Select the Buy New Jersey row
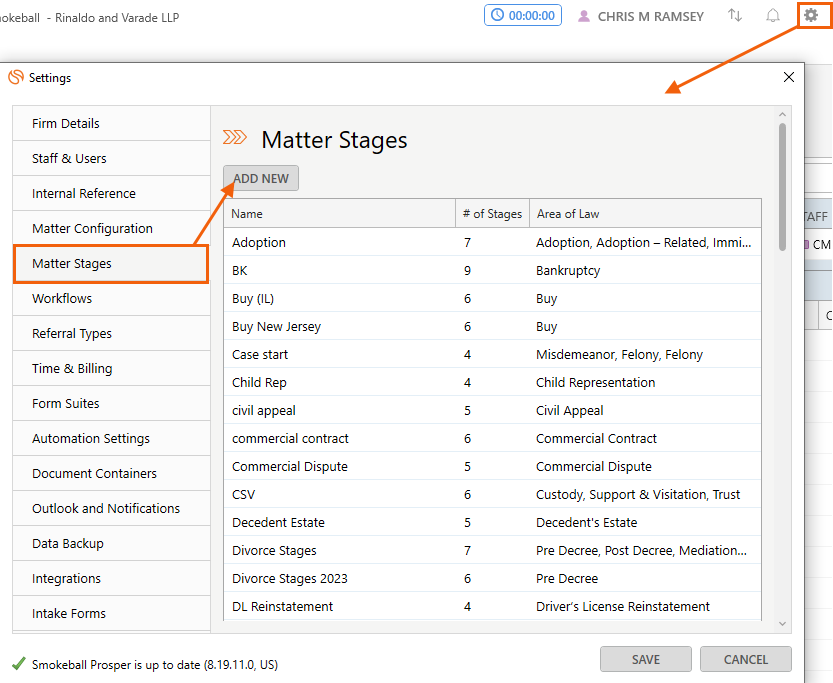The height and width of the screenshot is (683, 833). click(x=492, y=327)
